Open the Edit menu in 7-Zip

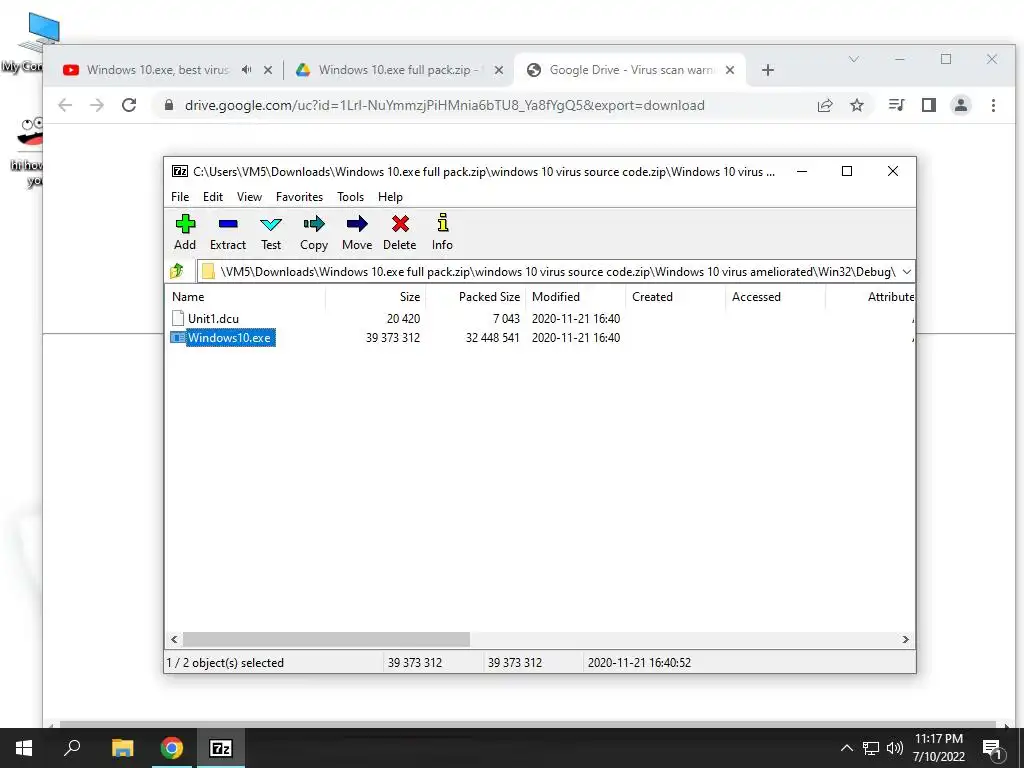[x=213, y=197]
